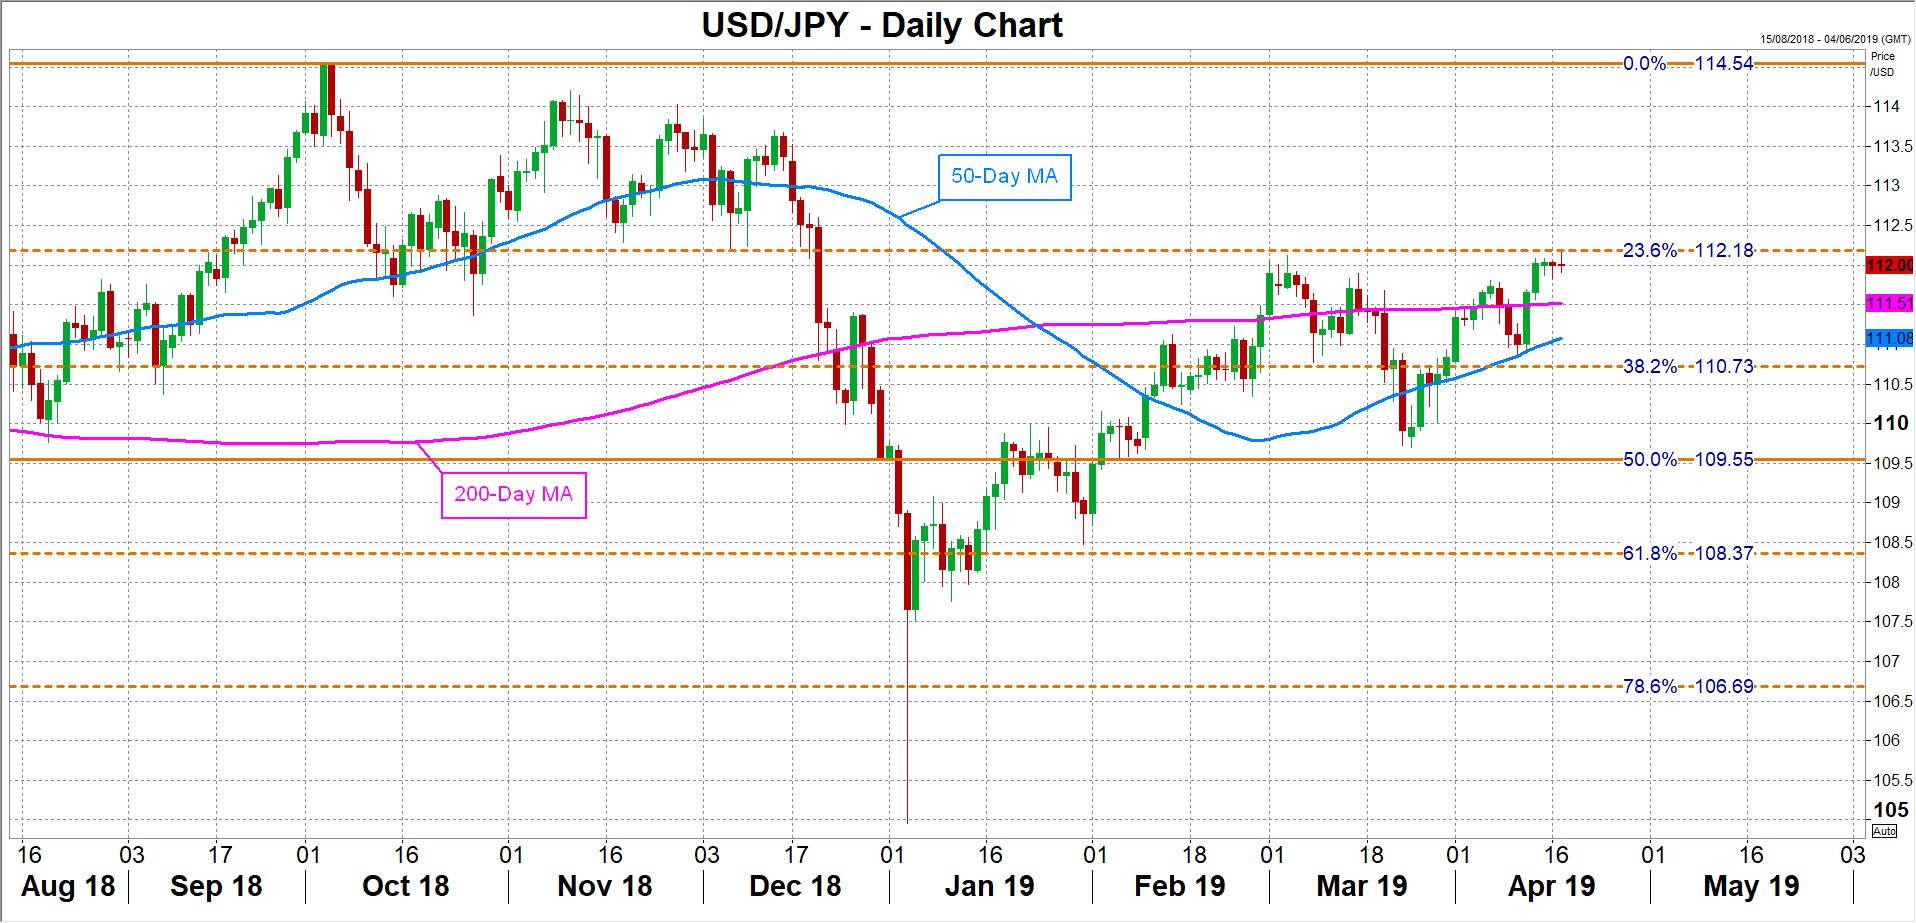1916x923 pixels.
Task: Click the Price /USD axis header
Action: pos(1882,64)
